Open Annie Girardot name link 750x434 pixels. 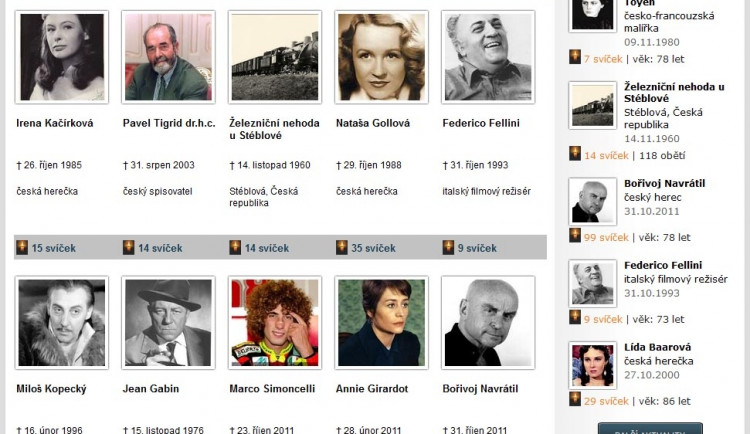coord(372,389)
